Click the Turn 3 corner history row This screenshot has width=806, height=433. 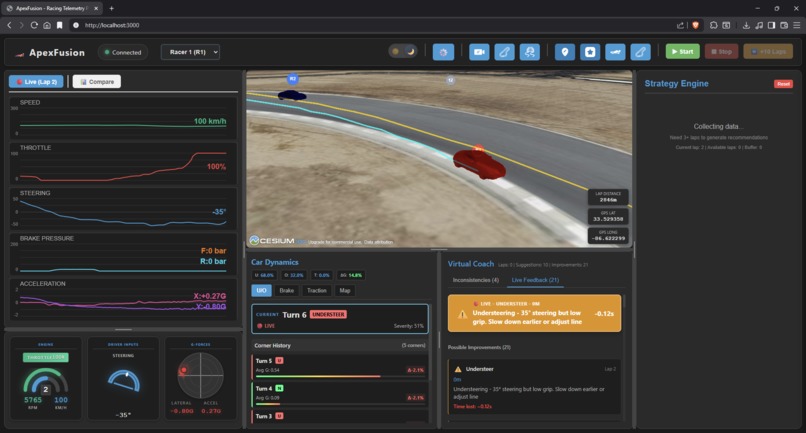(340, 417)
